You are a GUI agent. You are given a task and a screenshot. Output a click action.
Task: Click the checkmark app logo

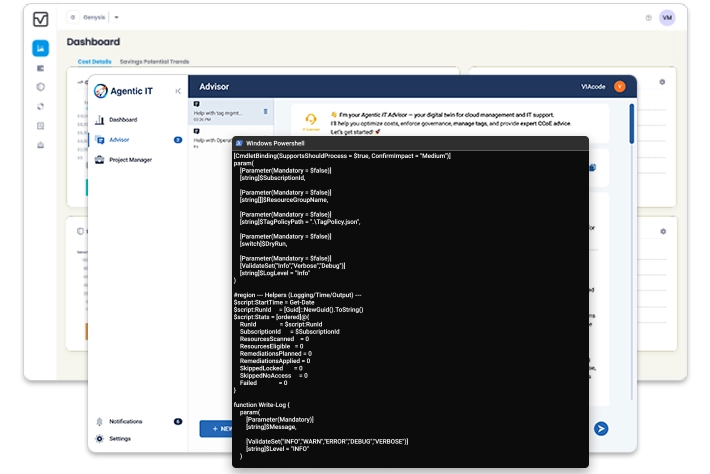pos(40,18)
